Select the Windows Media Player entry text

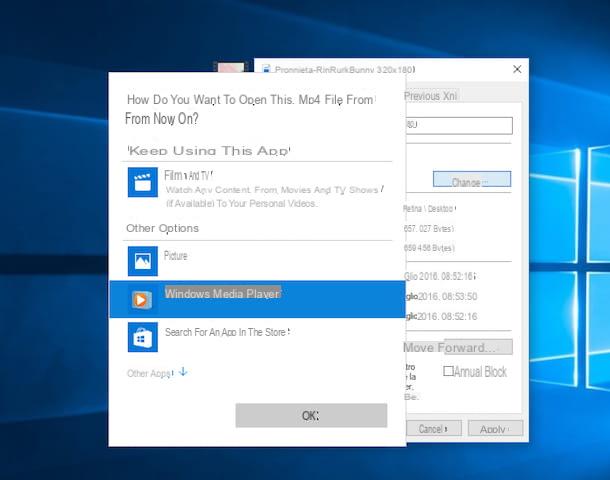[223, 293]
